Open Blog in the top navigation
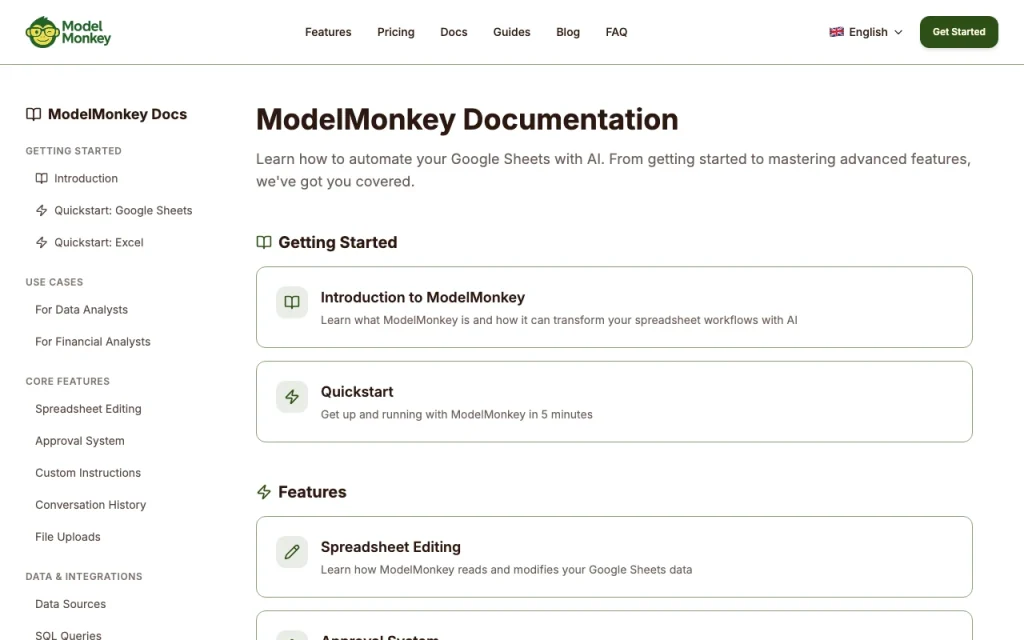Screen dimensions: 1024x640 [568, 32]
